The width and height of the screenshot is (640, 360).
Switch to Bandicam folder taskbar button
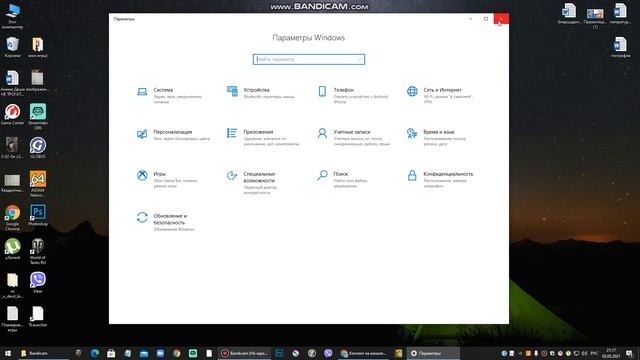[x=43, y=353]
